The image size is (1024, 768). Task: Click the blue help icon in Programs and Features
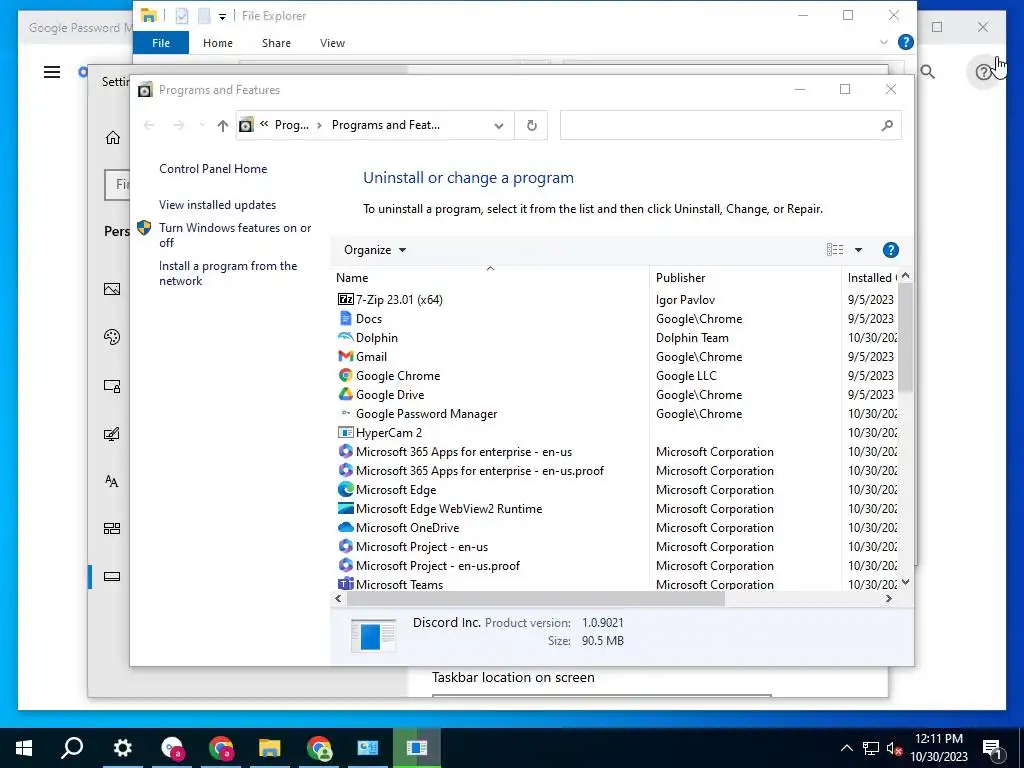click(x=890, y=250)
